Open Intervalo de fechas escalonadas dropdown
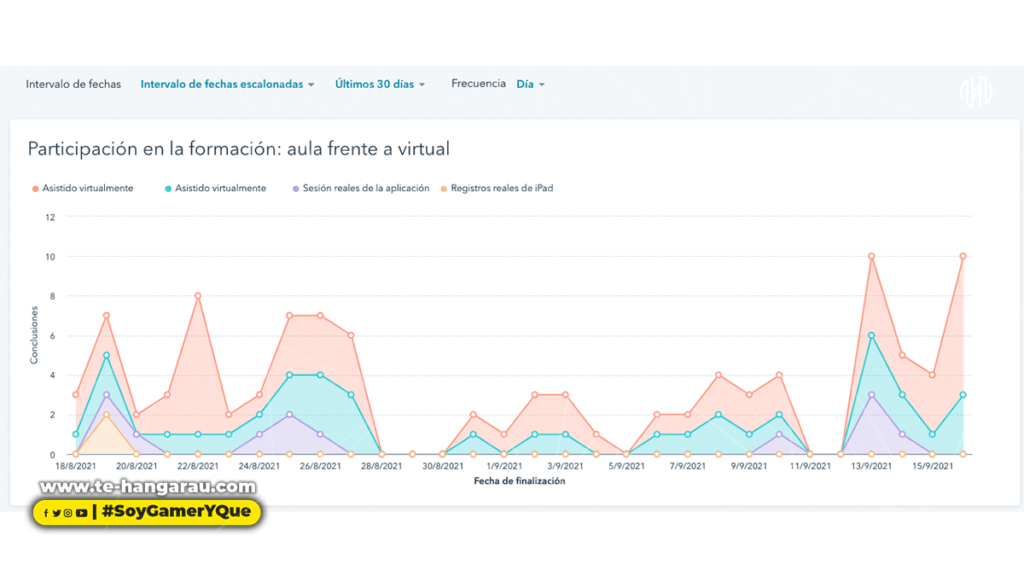 tap(227, 85)
